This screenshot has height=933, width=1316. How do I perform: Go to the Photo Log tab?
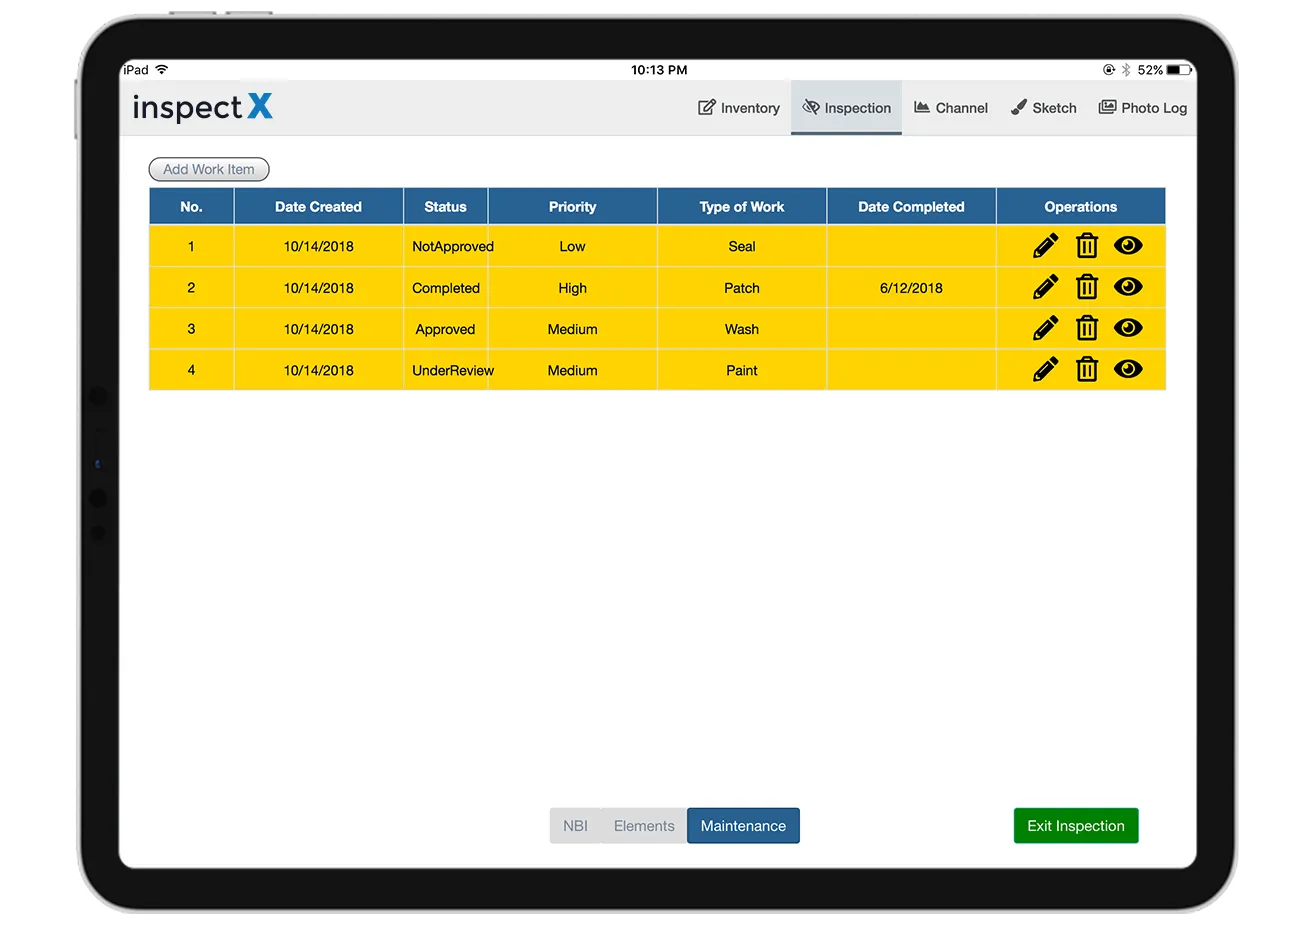coord(1143,107)
